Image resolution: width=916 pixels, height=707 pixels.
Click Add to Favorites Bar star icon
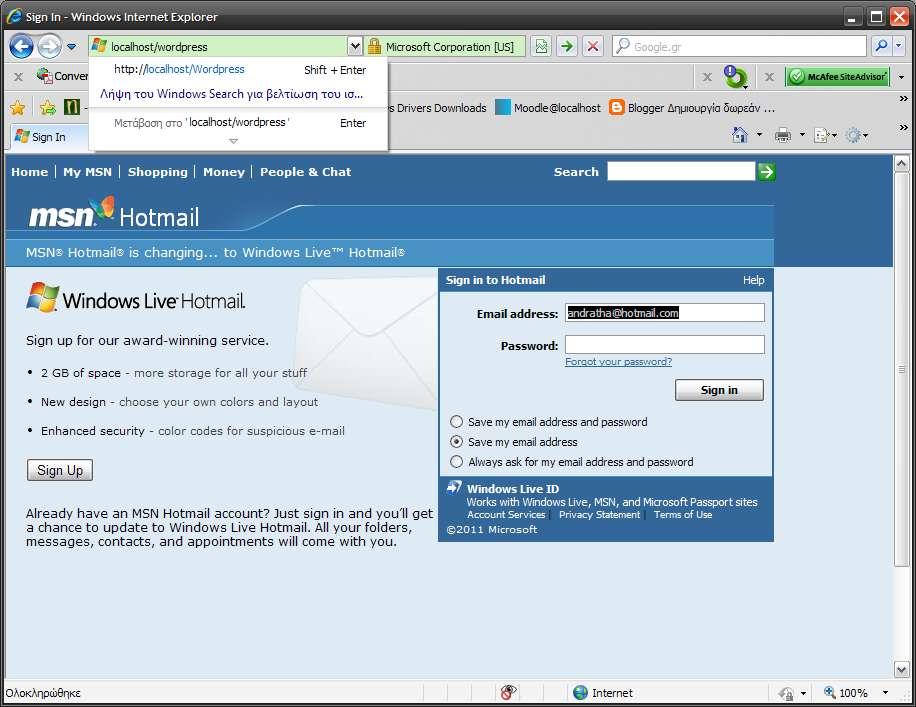pyautogui.click(x=48, y=108)
